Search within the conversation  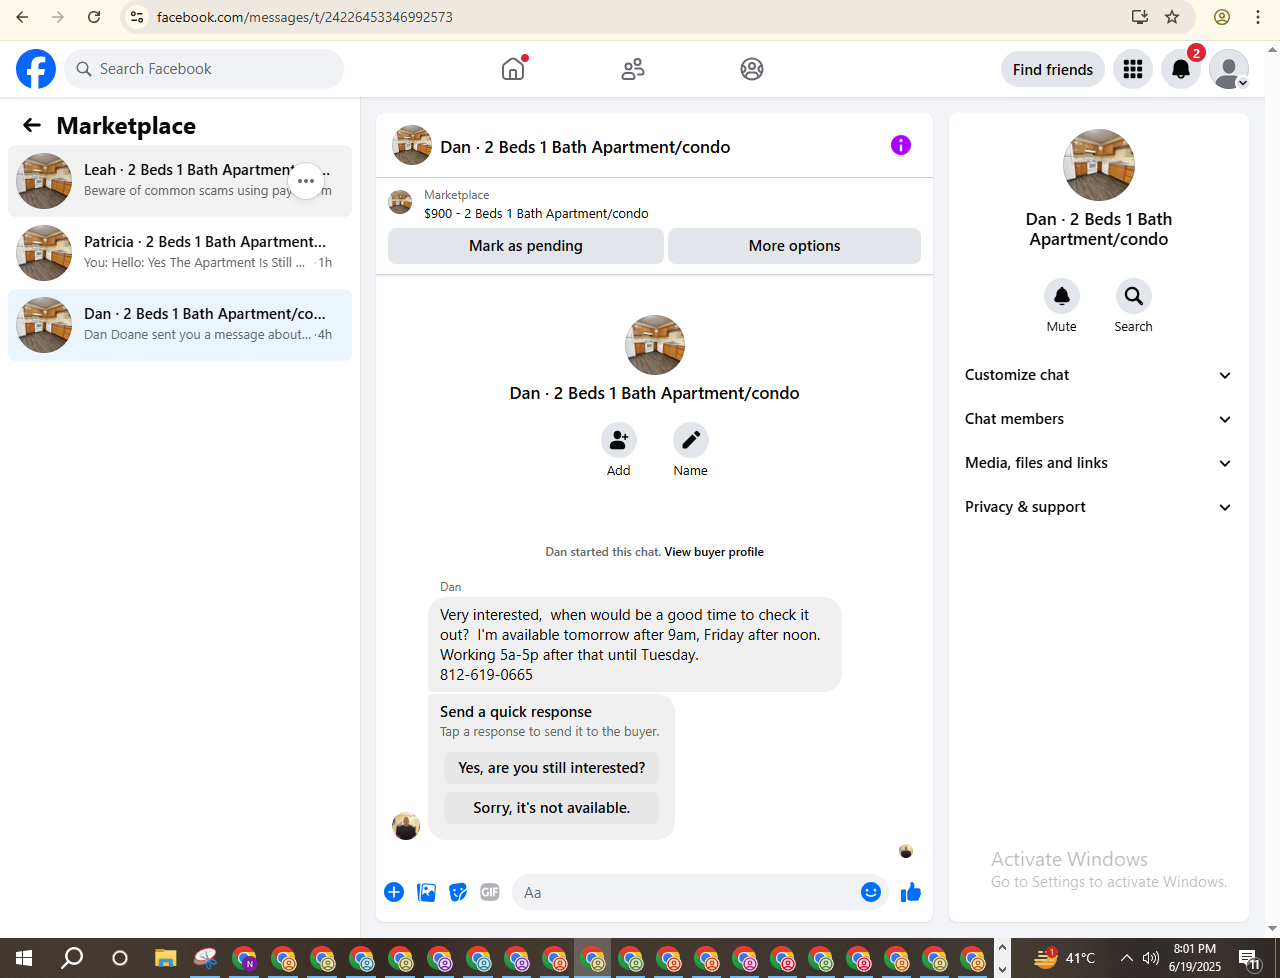click(x=1134, y=296)
